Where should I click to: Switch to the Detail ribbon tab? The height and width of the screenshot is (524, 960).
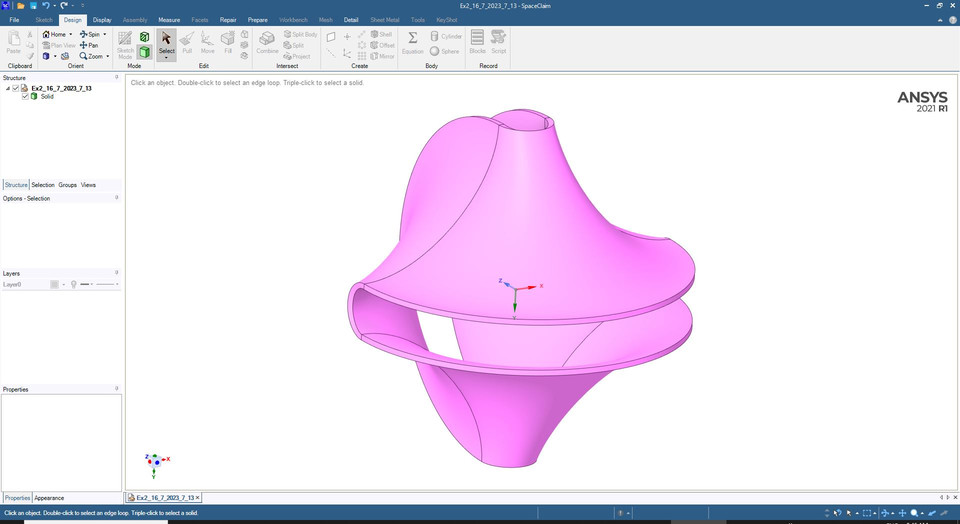tap(351, 20)
